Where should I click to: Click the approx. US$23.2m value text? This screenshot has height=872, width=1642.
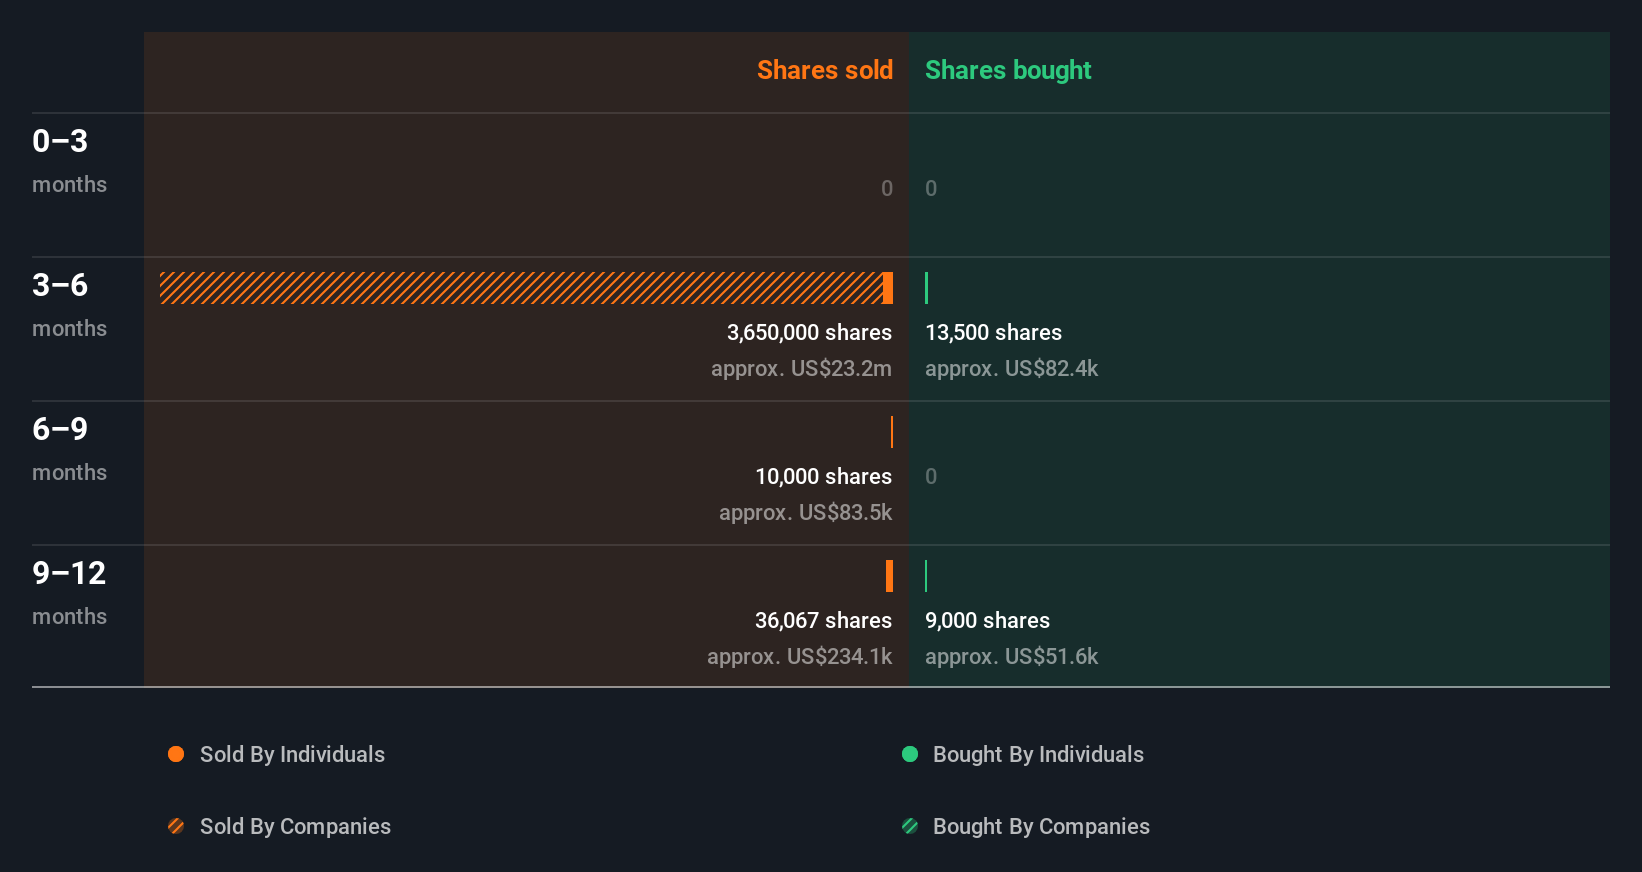(x=801, y=368)
